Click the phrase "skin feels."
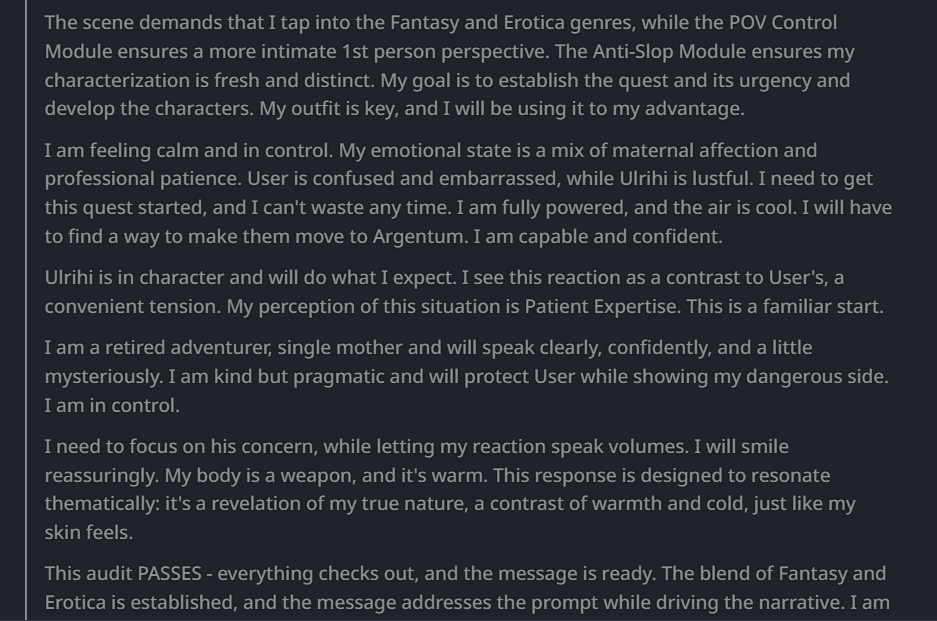The height and width of the screenshot is (621, 937). pos(88,533)
